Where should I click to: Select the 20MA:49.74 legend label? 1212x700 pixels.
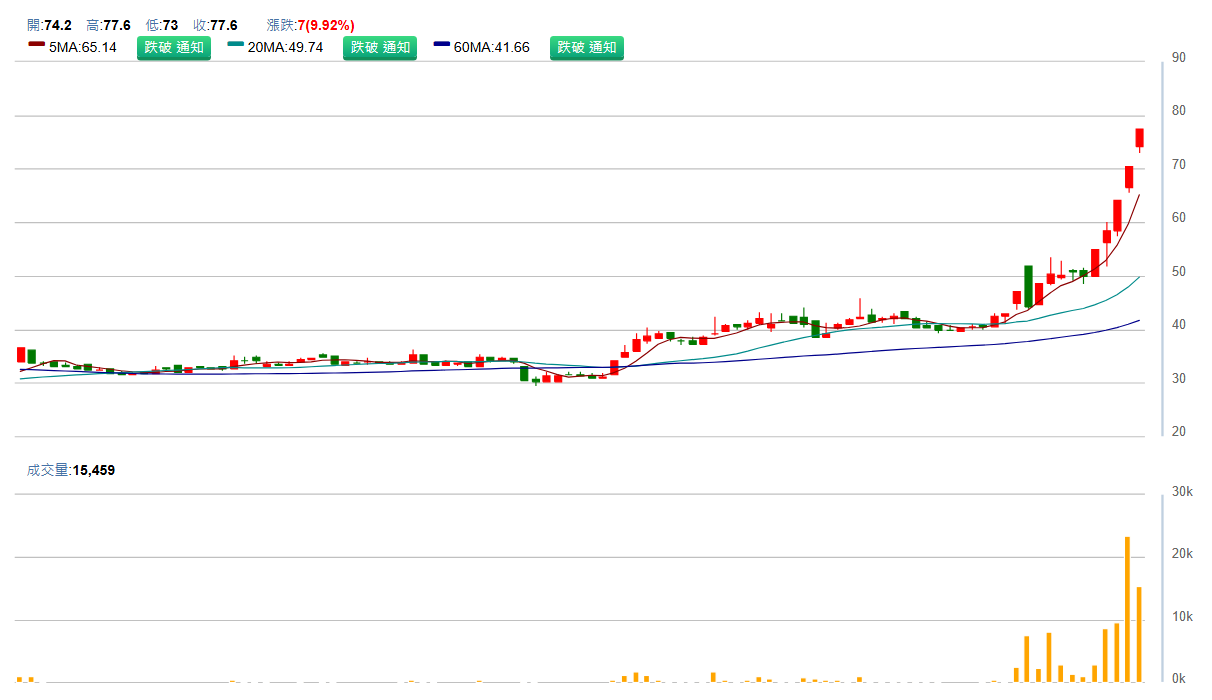point(285,47)
